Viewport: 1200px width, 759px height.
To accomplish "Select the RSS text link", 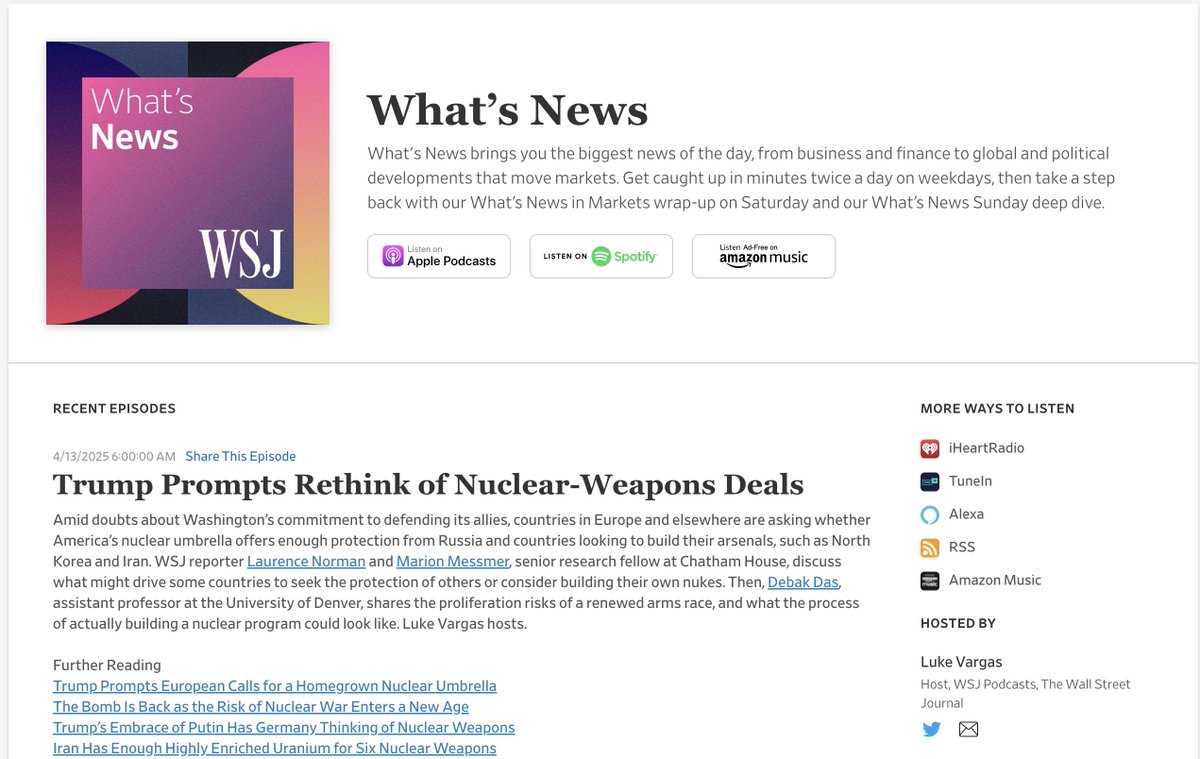I will tap(962, 547).
